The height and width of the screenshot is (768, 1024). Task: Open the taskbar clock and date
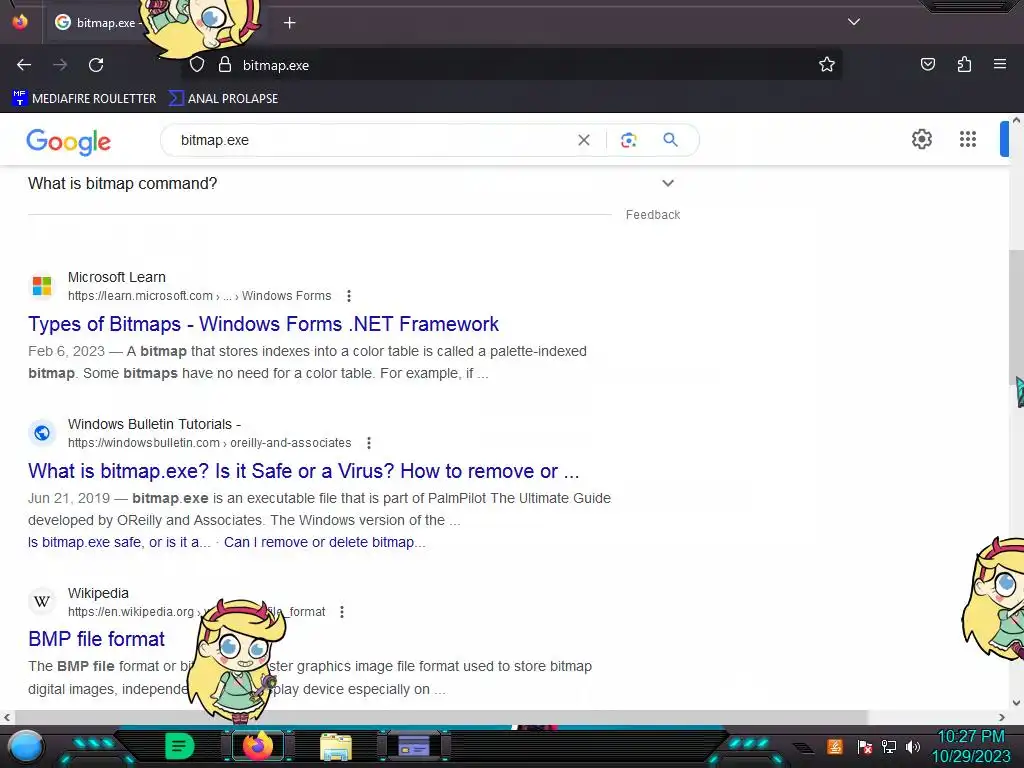click(971, 746)
